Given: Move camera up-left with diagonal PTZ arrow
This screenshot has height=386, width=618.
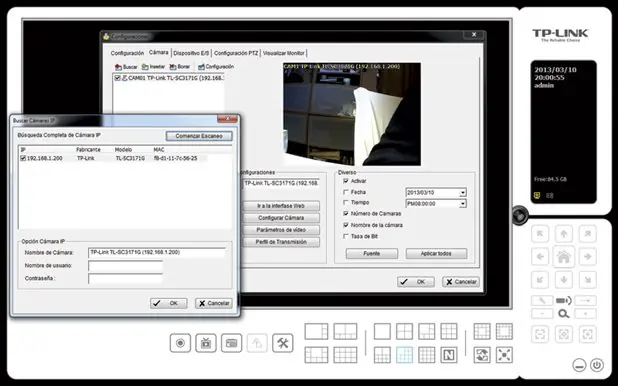Looking at the screenshot, I should point(540,234).
